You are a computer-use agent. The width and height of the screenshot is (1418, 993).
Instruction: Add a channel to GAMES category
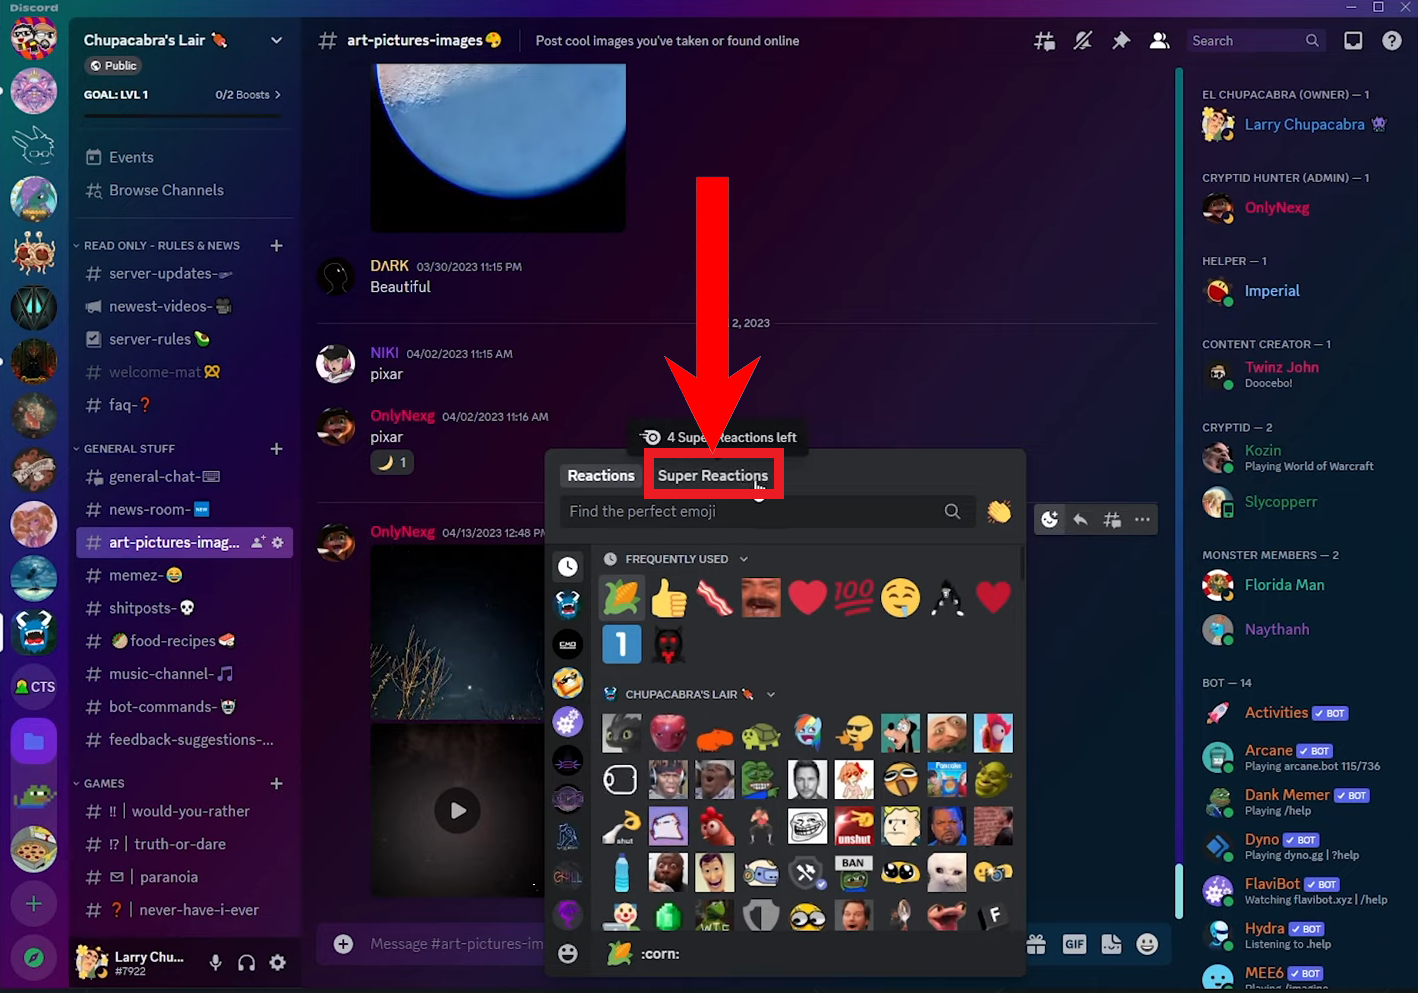(277, 784)
